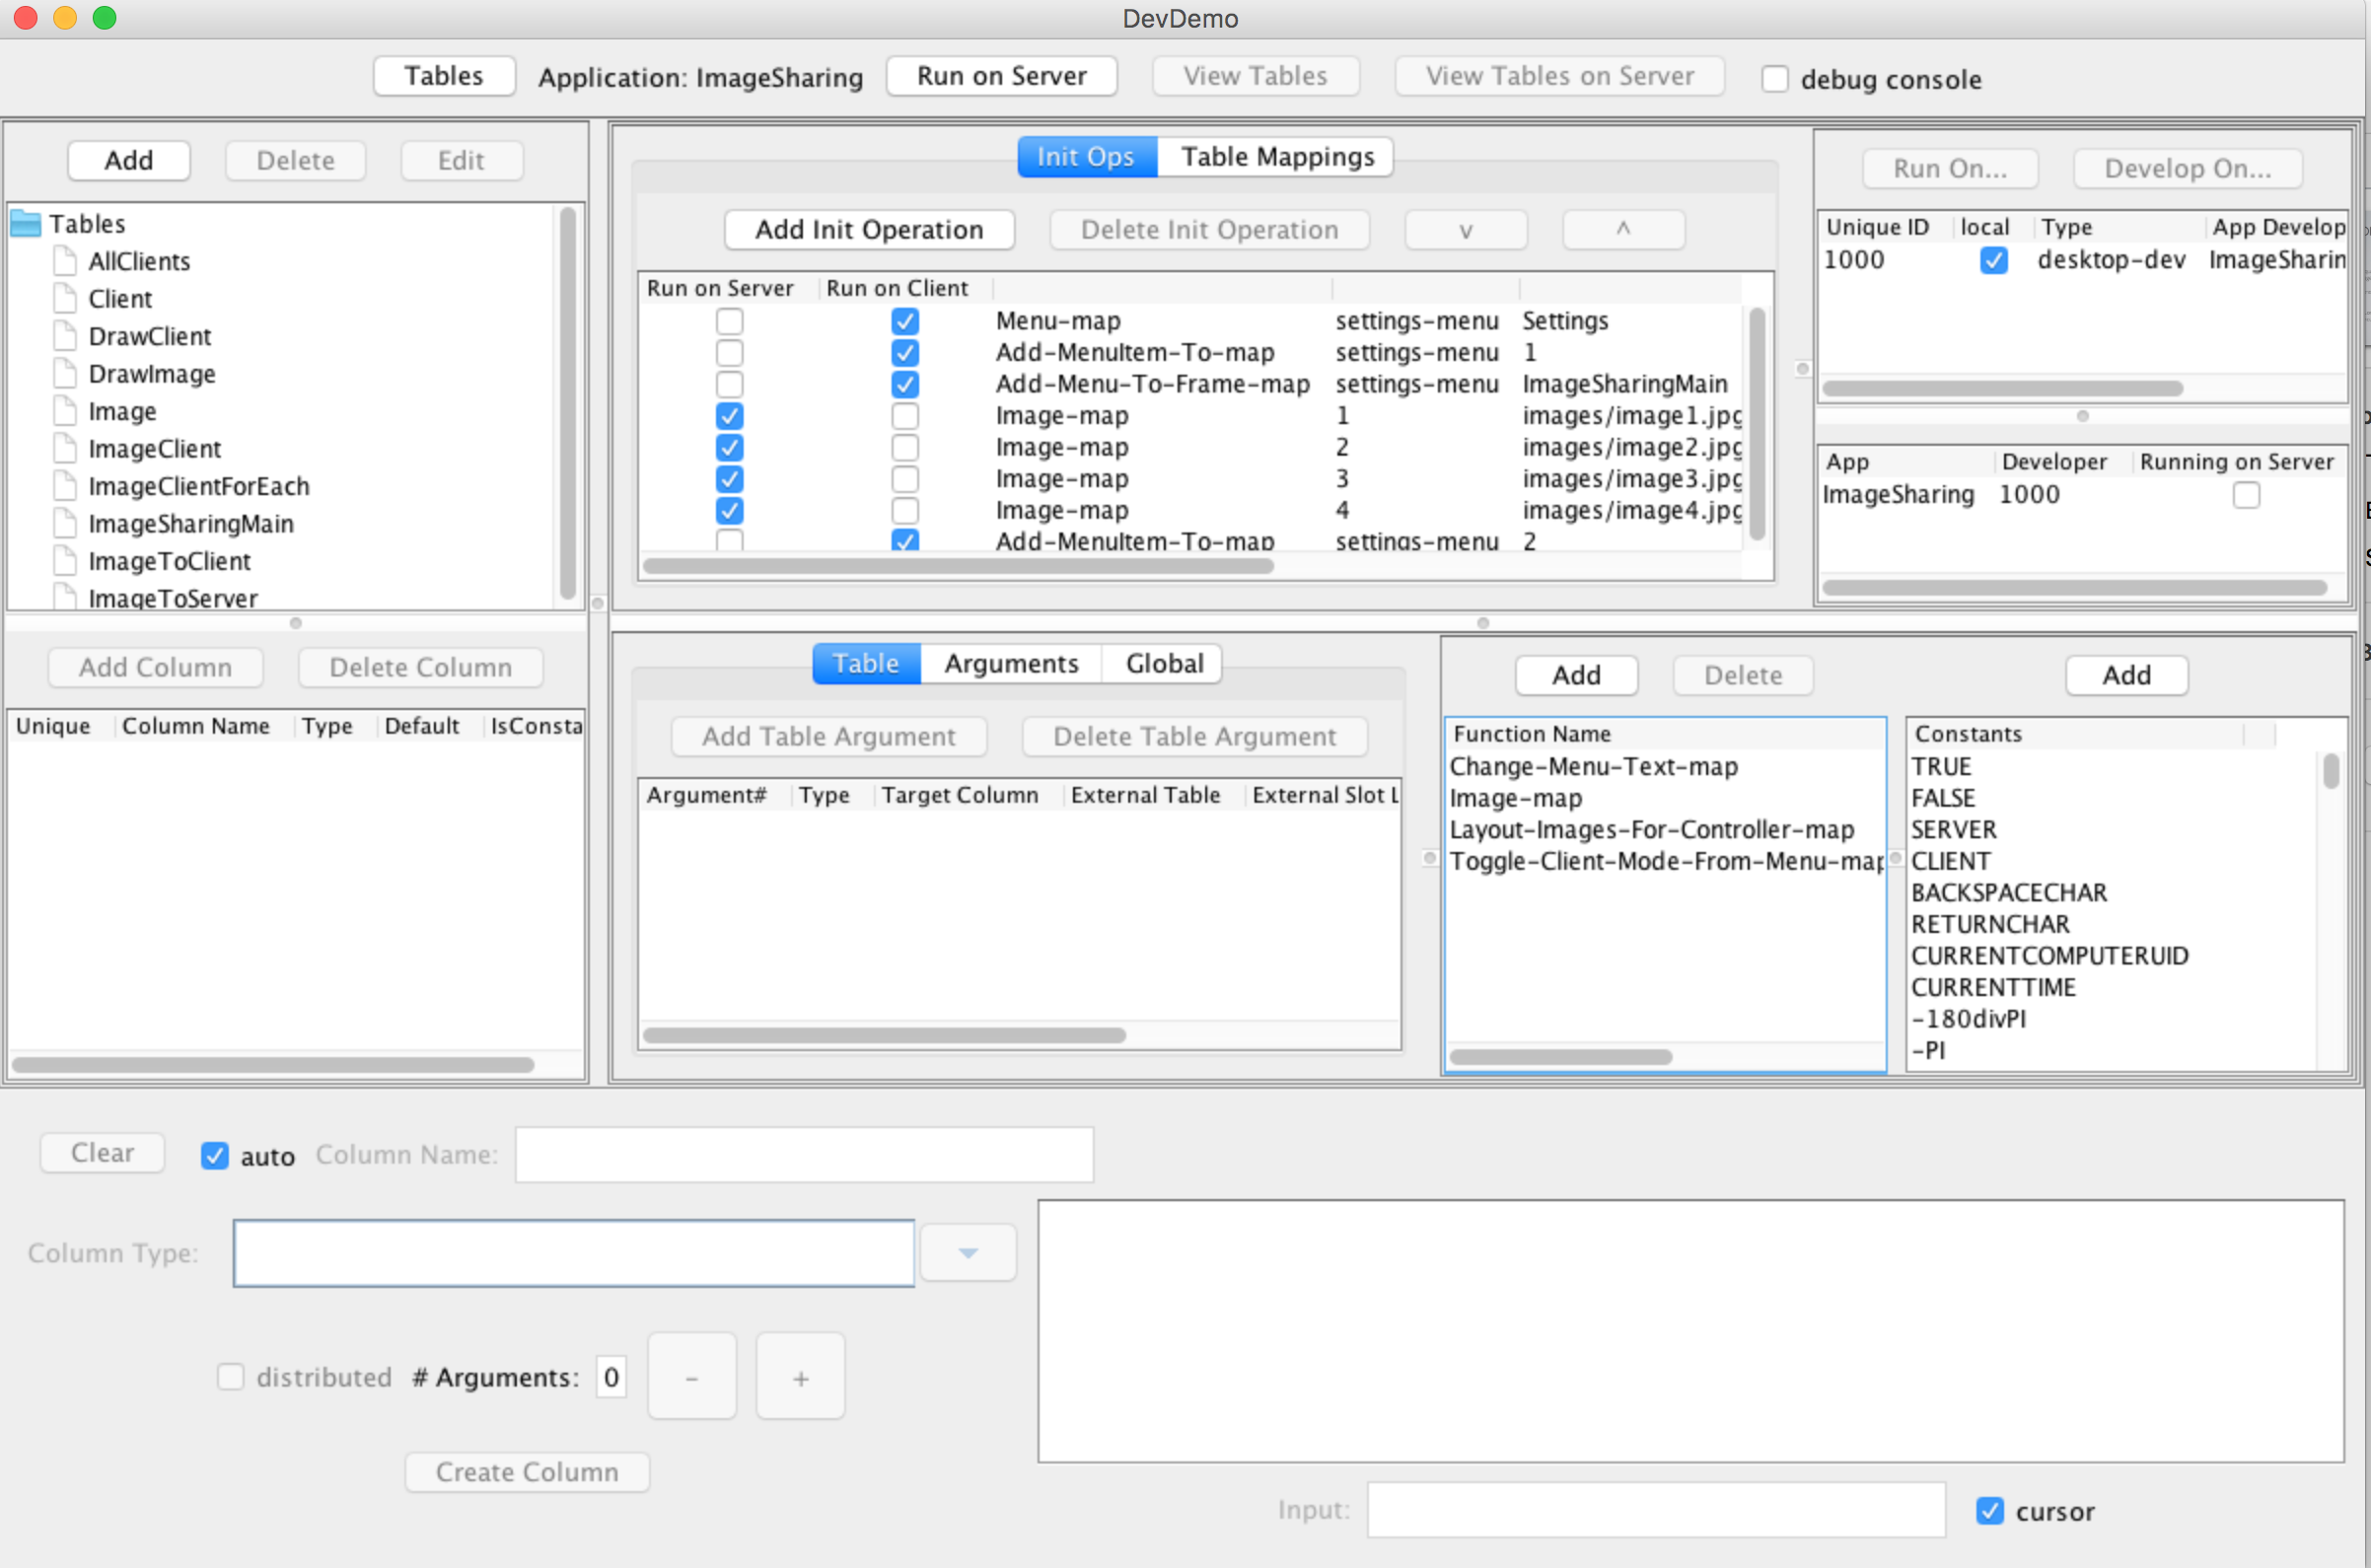Click Add button above Constants list

point(2127,676)
